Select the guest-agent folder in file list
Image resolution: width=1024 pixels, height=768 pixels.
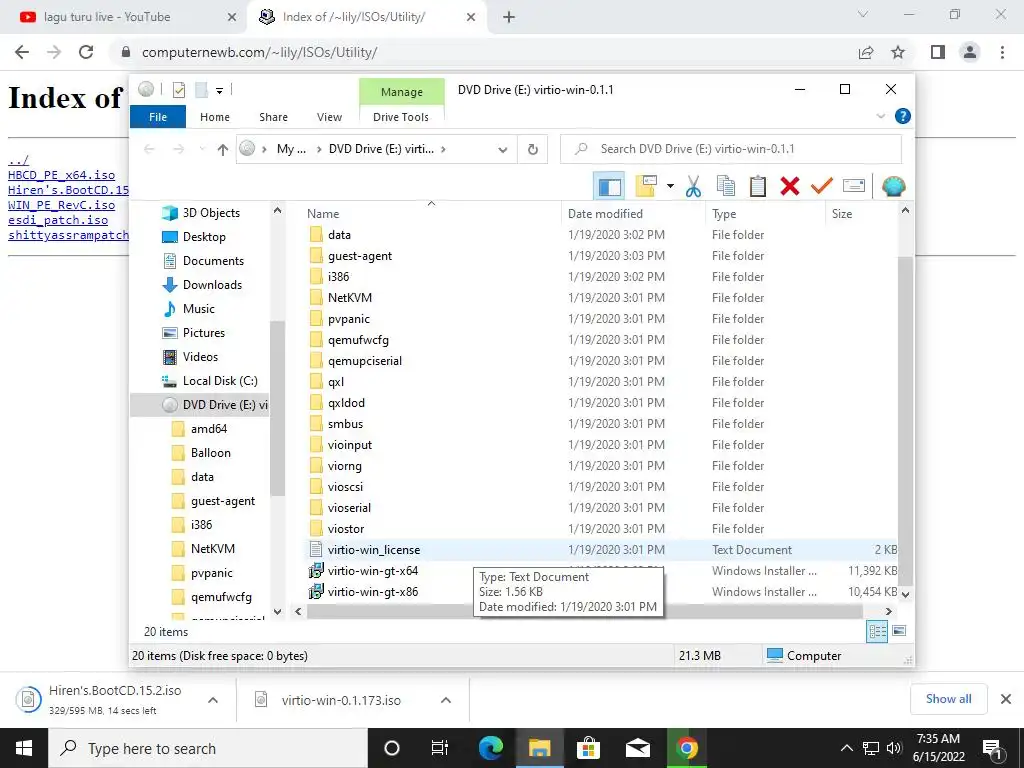(x=360, y=256)
